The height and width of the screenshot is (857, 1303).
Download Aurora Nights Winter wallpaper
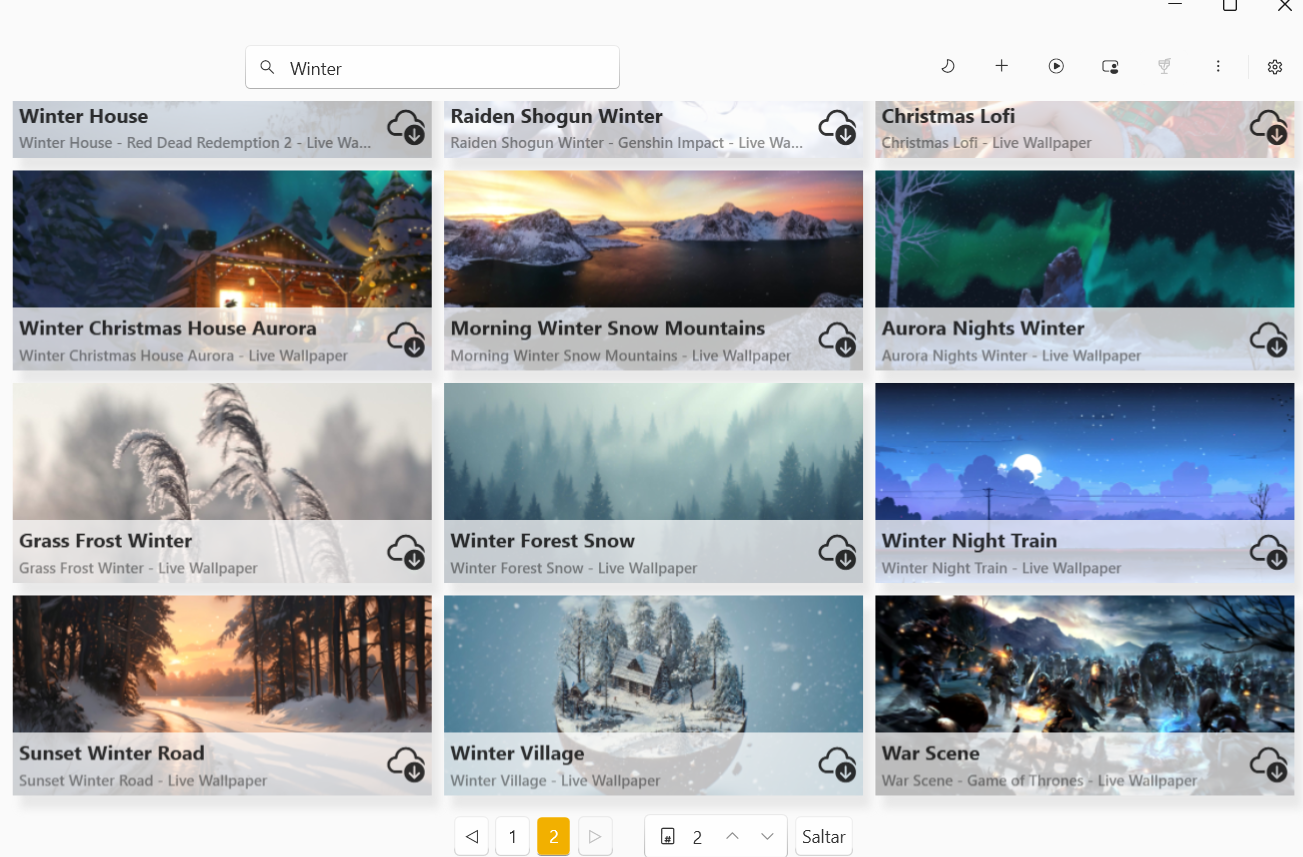click(1269, 340)
